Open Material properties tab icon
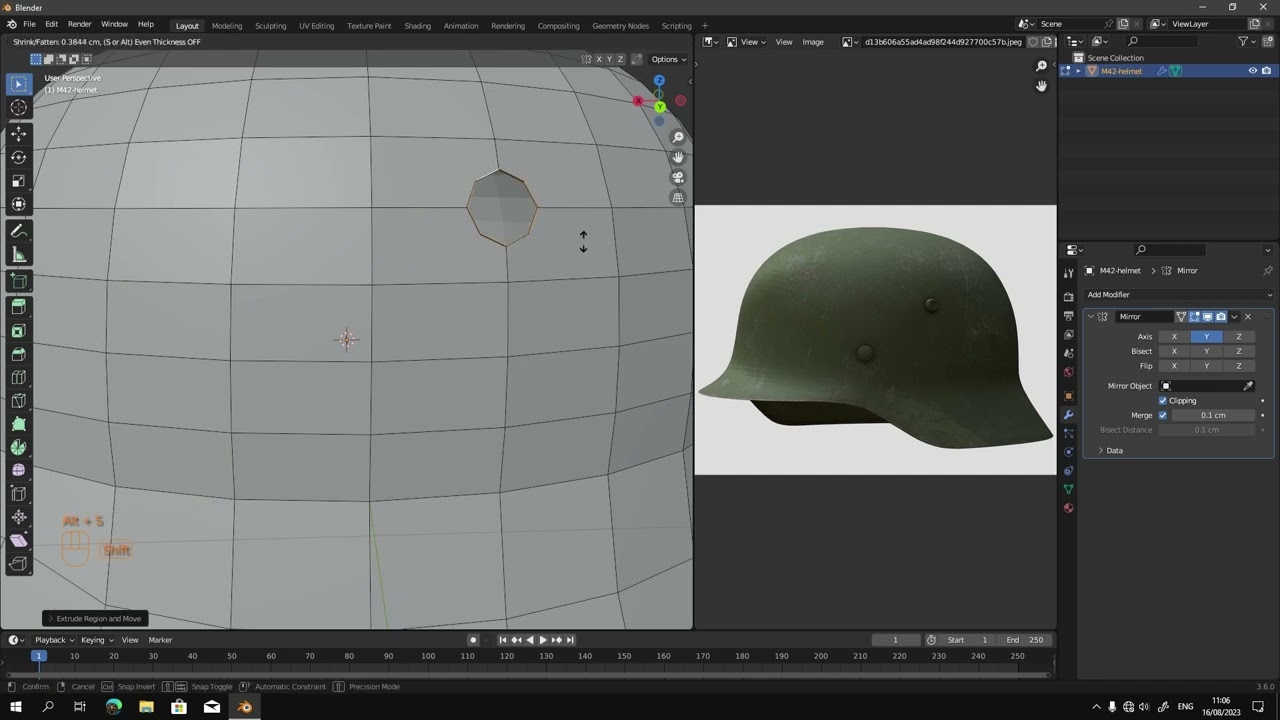The image size is (1280, 720). pos(1068,508)
